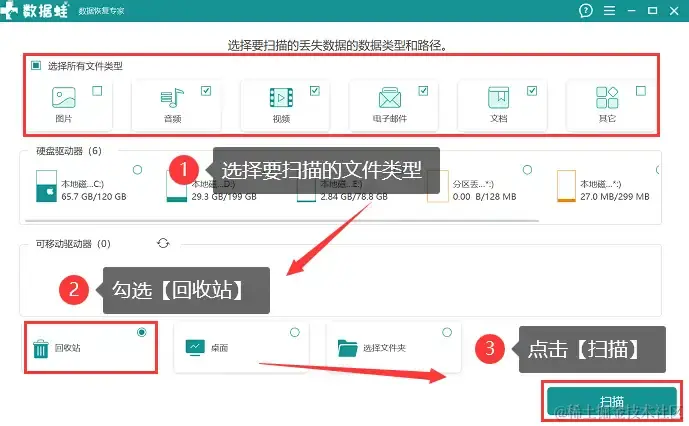Click the 65.7 GB/120 GB text
689x426 pixels.
click(x=94, y=197)
